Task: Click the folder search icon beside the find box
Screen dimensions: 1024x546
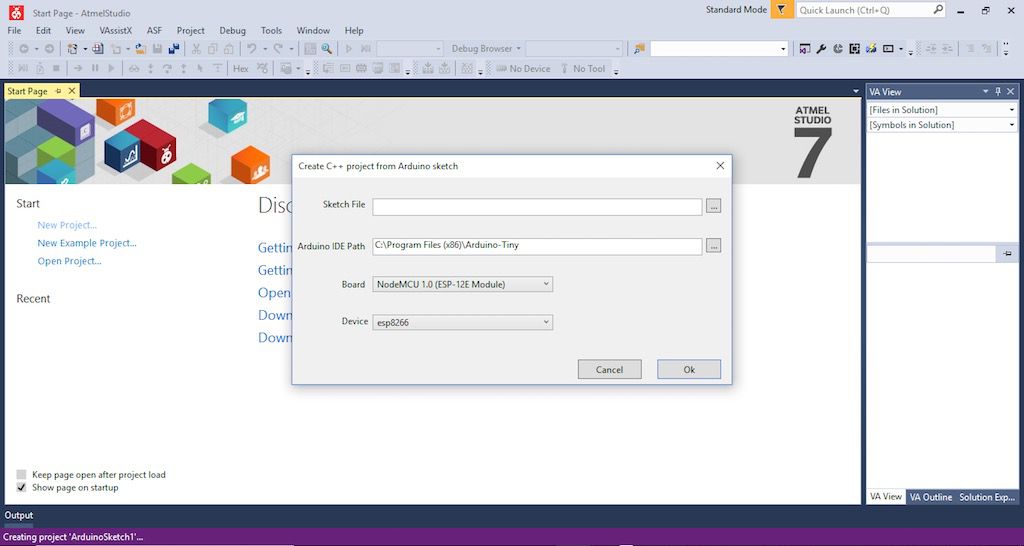Action: click(639, 49)
